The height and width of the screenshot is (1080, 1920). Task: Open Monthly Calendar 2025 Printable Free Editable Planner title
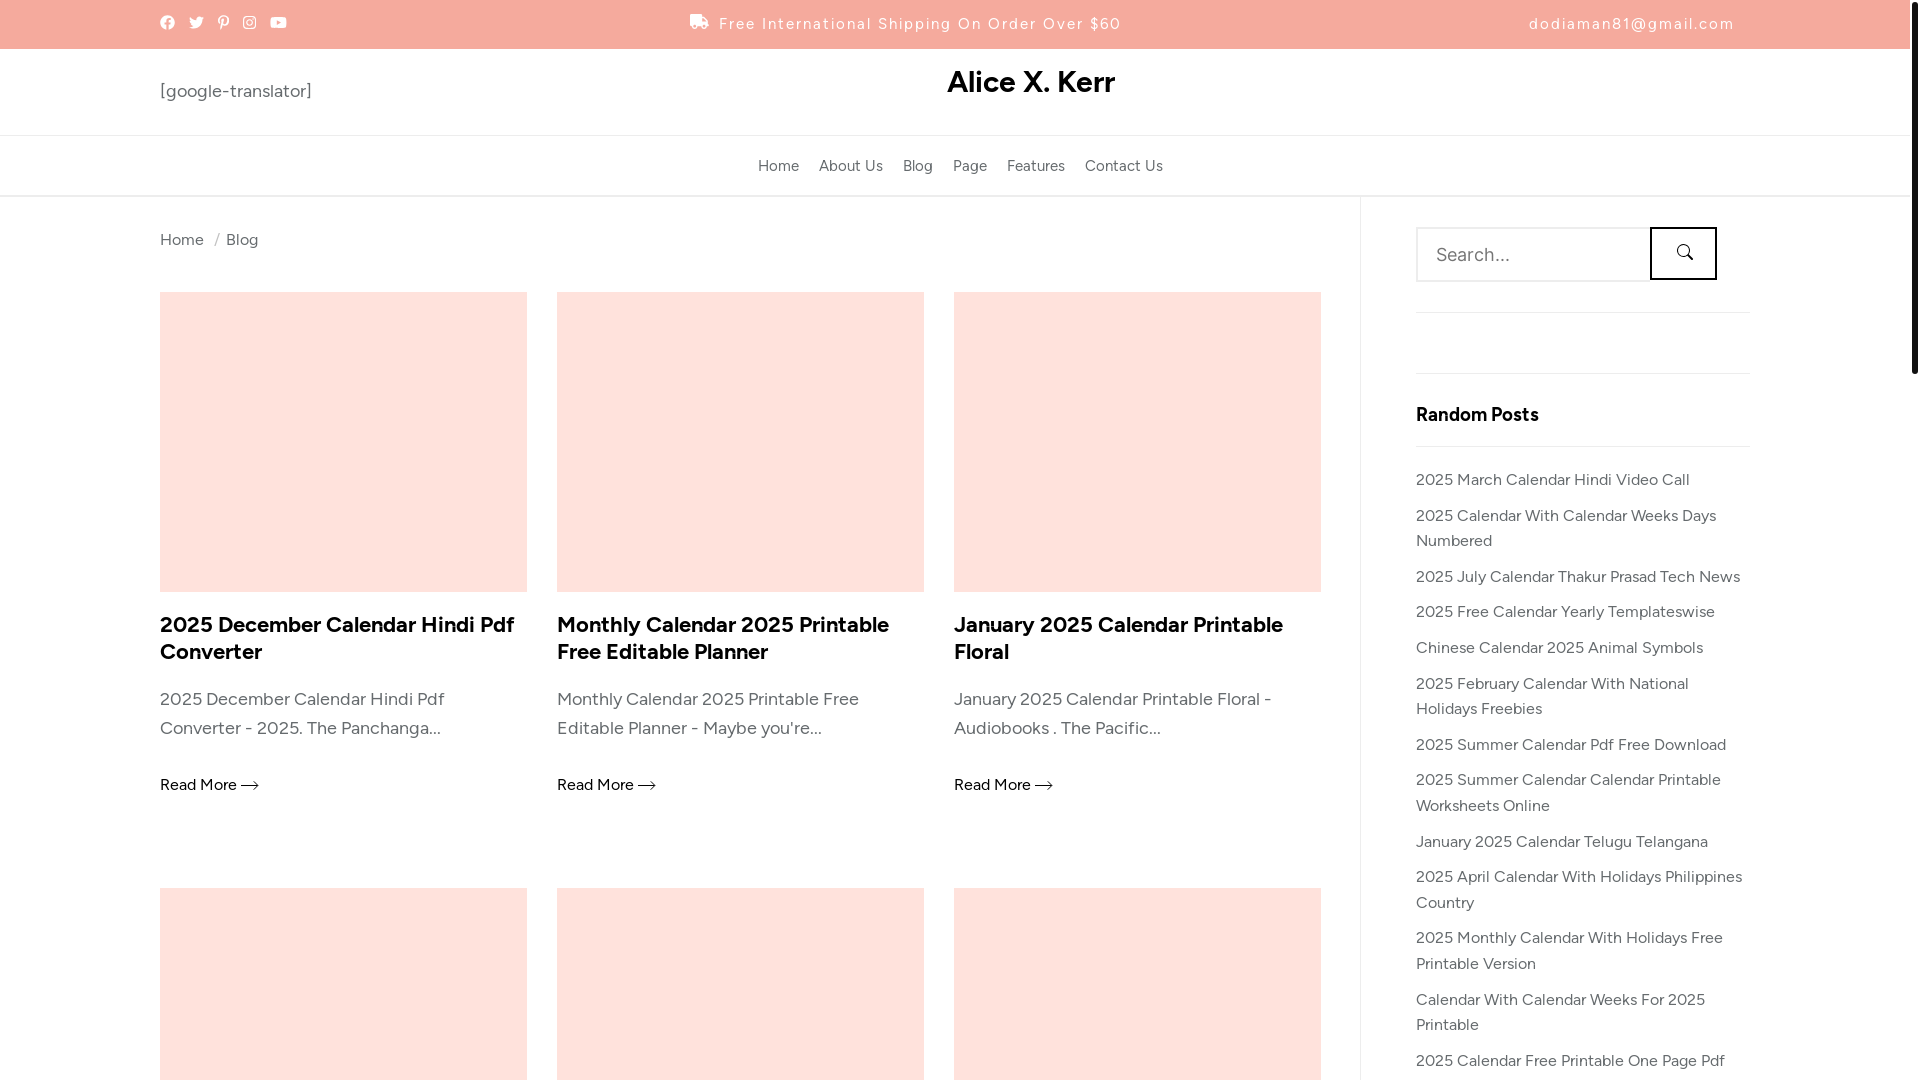[x=723, y=638]
